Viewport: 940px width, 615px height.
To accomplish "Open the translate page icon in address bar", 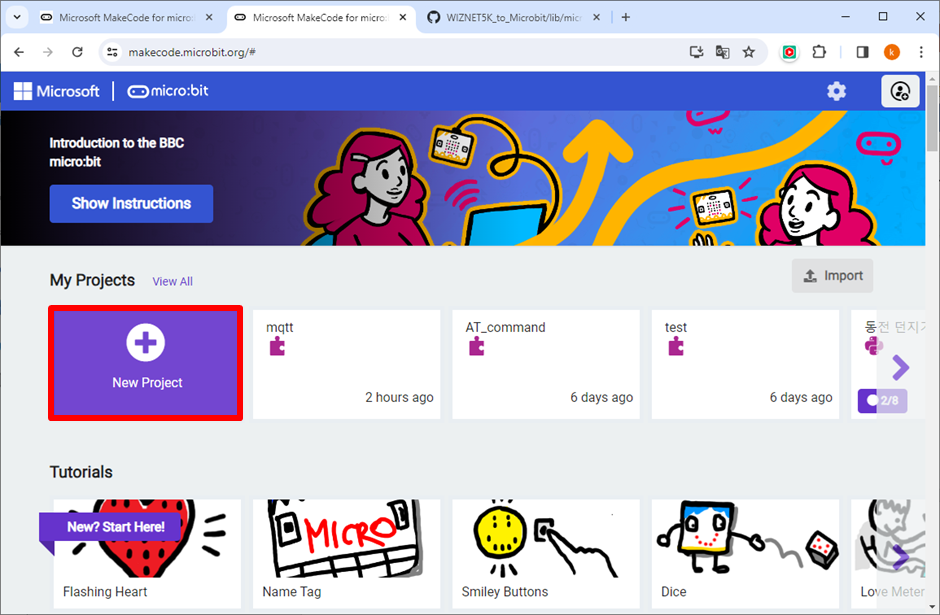I will point(722,52).
